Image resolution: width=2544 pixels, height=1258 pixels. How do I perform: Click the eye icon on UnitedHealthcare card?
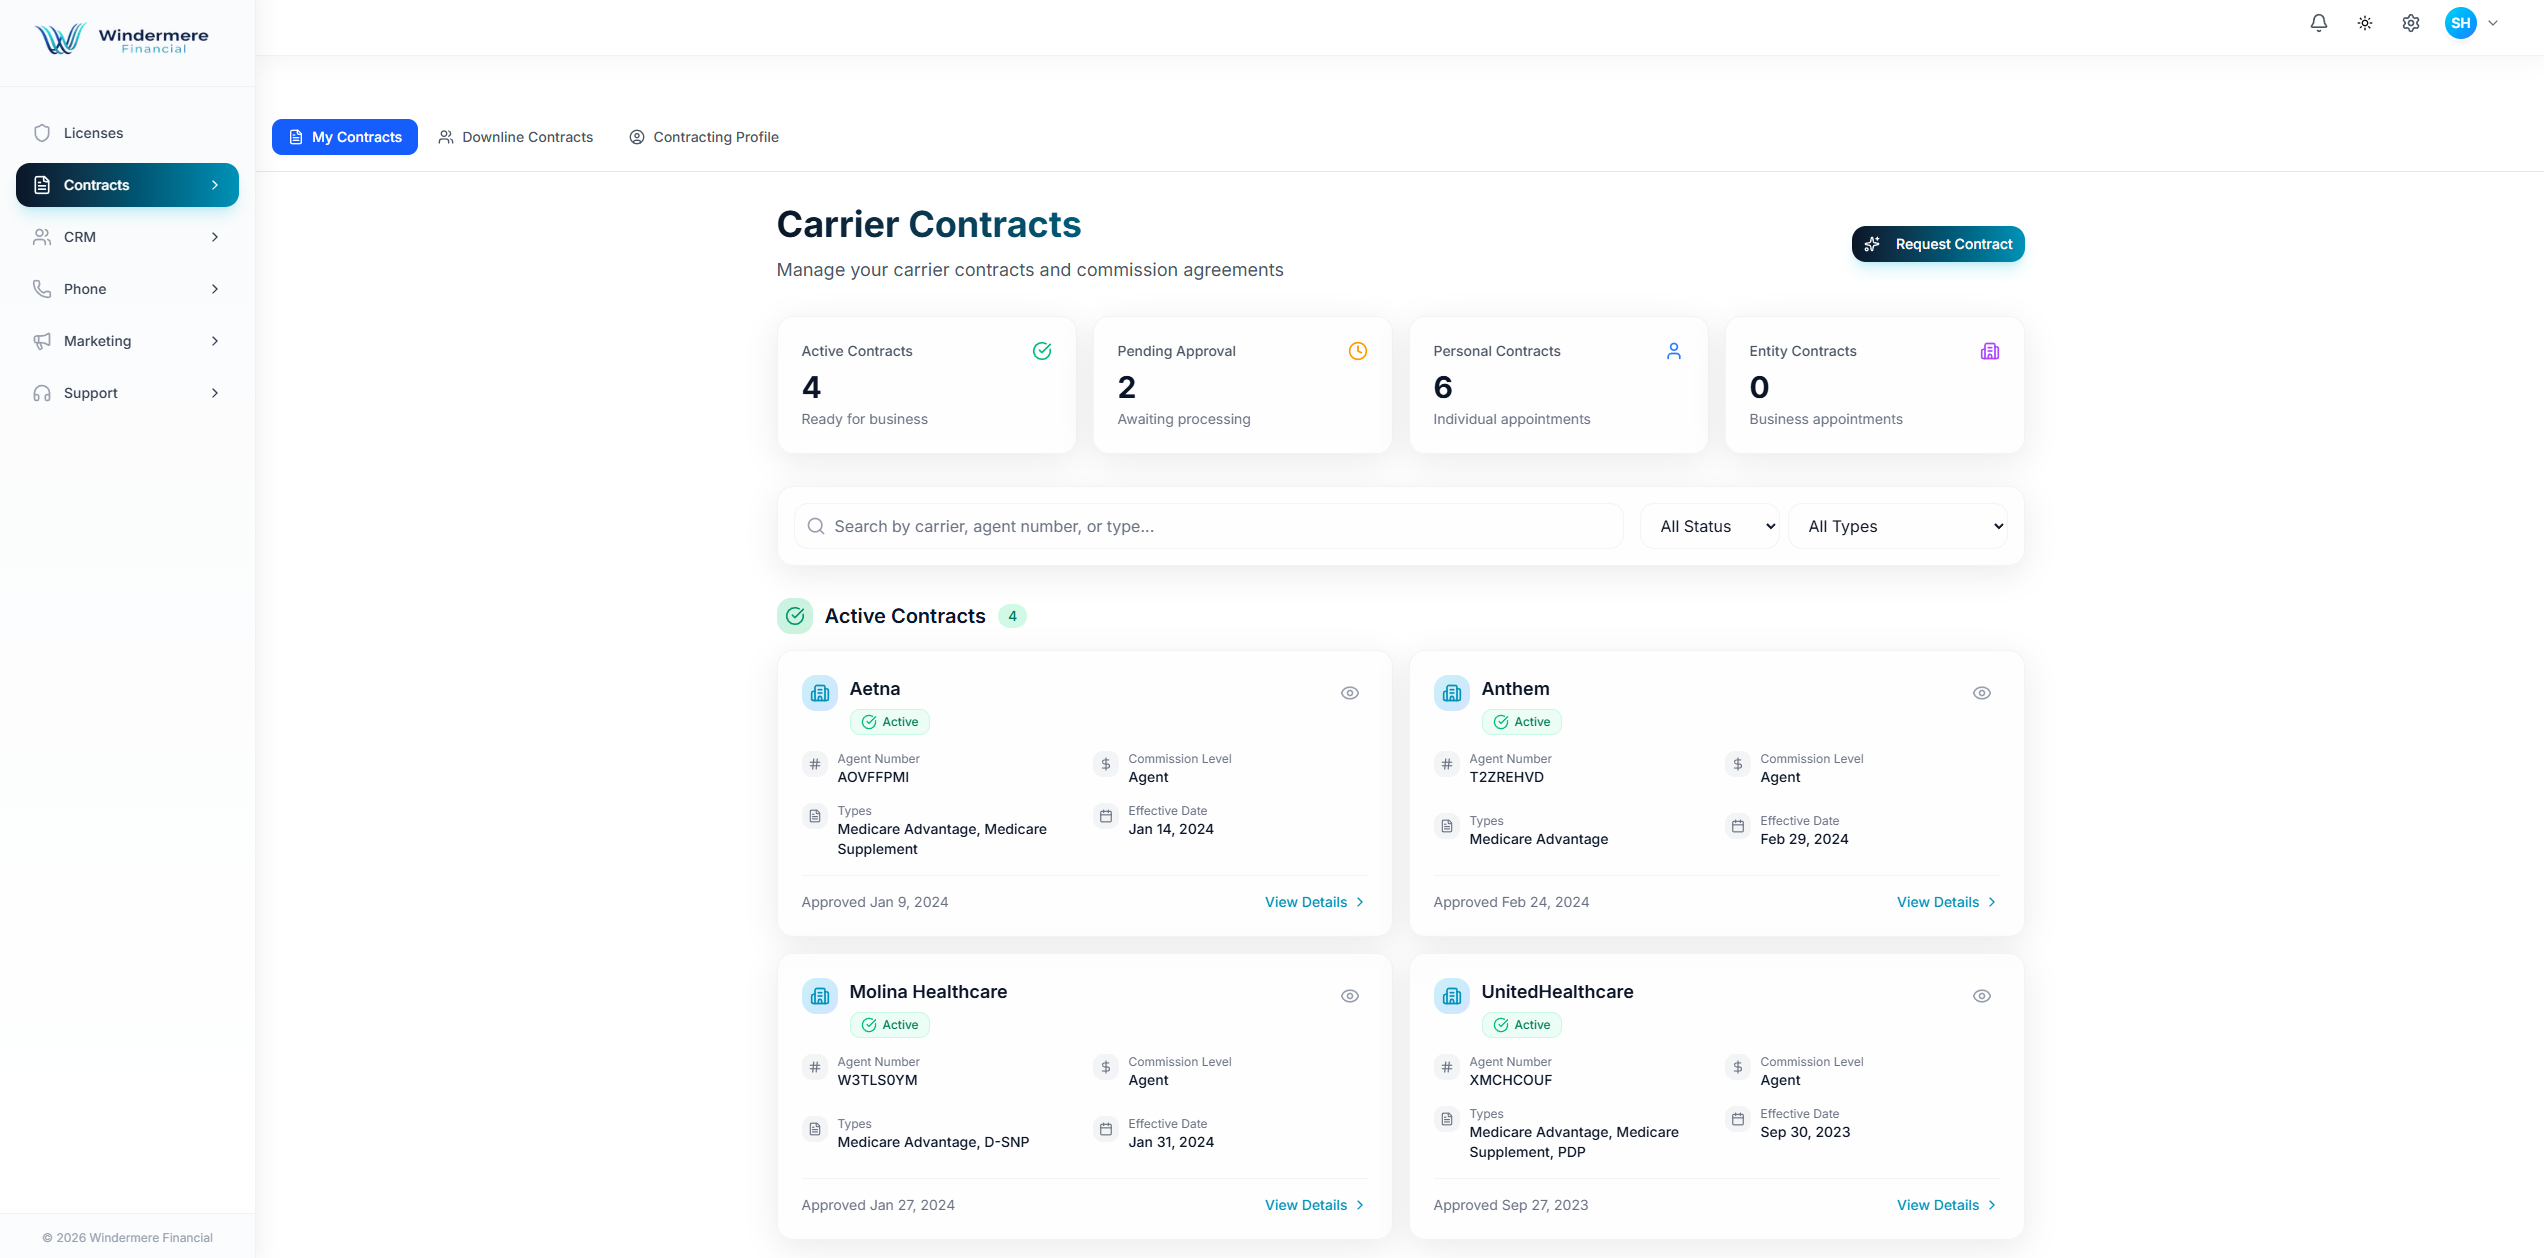[x=1981, y=995]
